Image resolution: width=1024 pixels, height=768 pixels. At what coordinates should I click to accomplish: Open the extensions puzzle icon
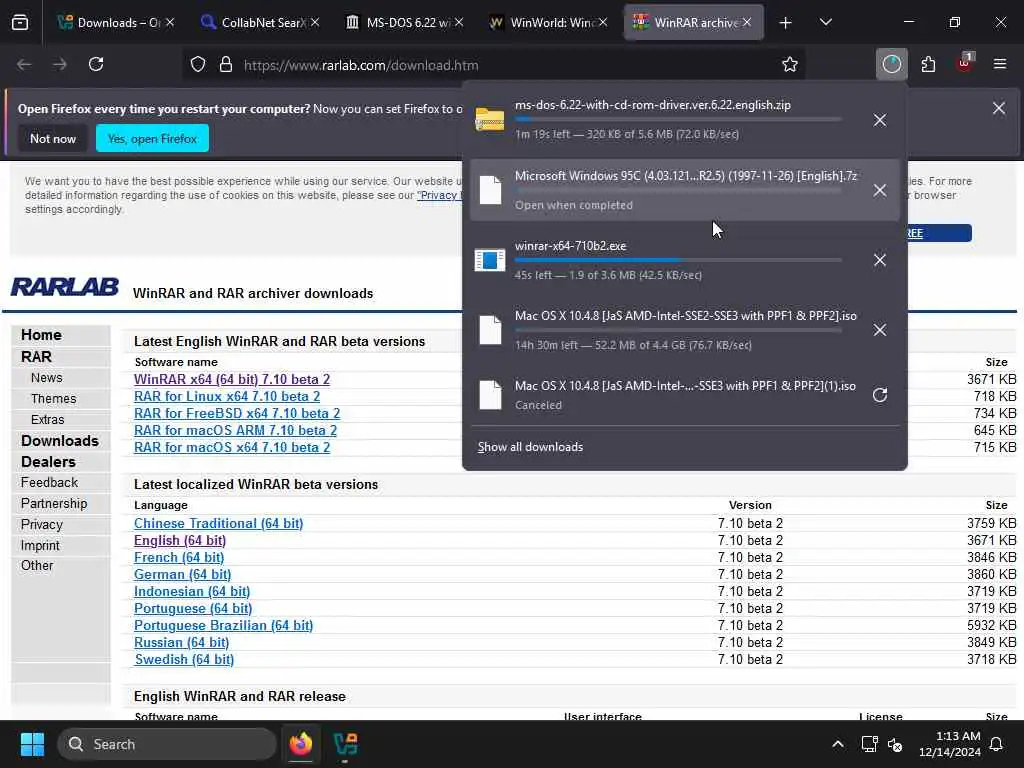click(x=928, y=64)
